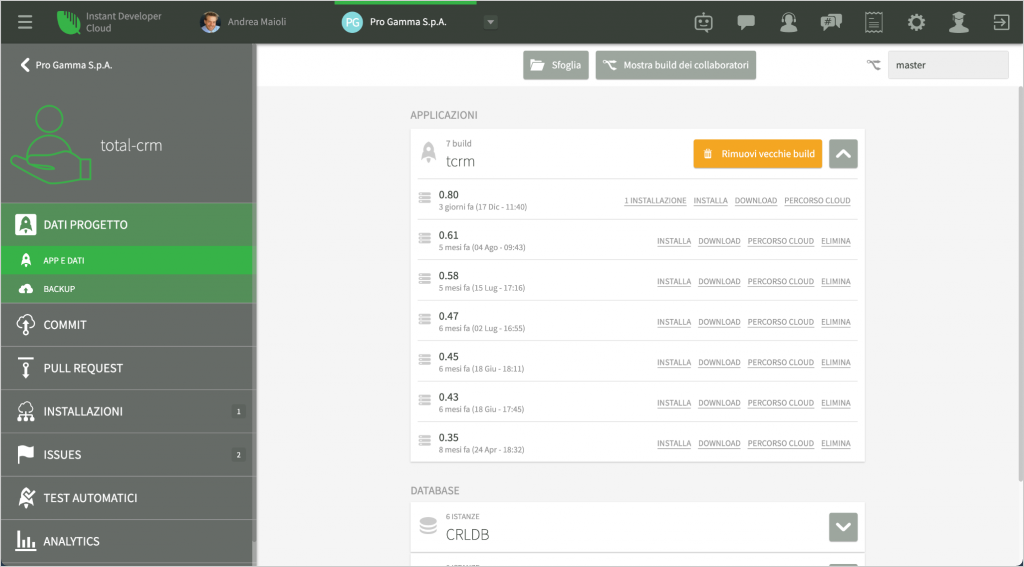The image size is (1024, 567).
Task: Click the list icon of build 0.45
Action: click(x=424, y=359)
